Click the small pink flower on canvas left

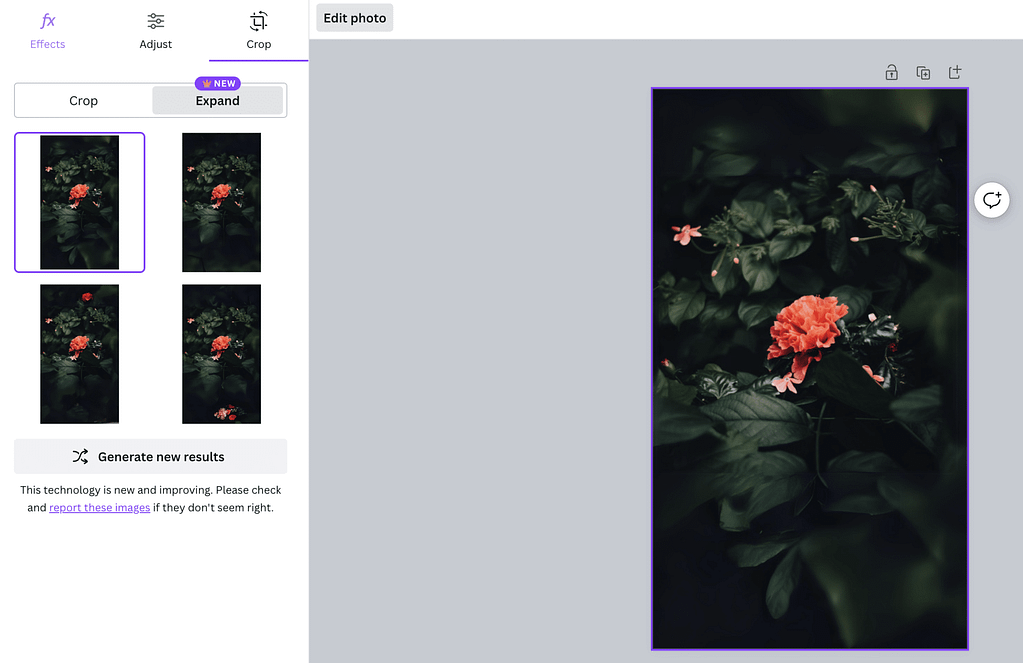click(x=686, y=234)
